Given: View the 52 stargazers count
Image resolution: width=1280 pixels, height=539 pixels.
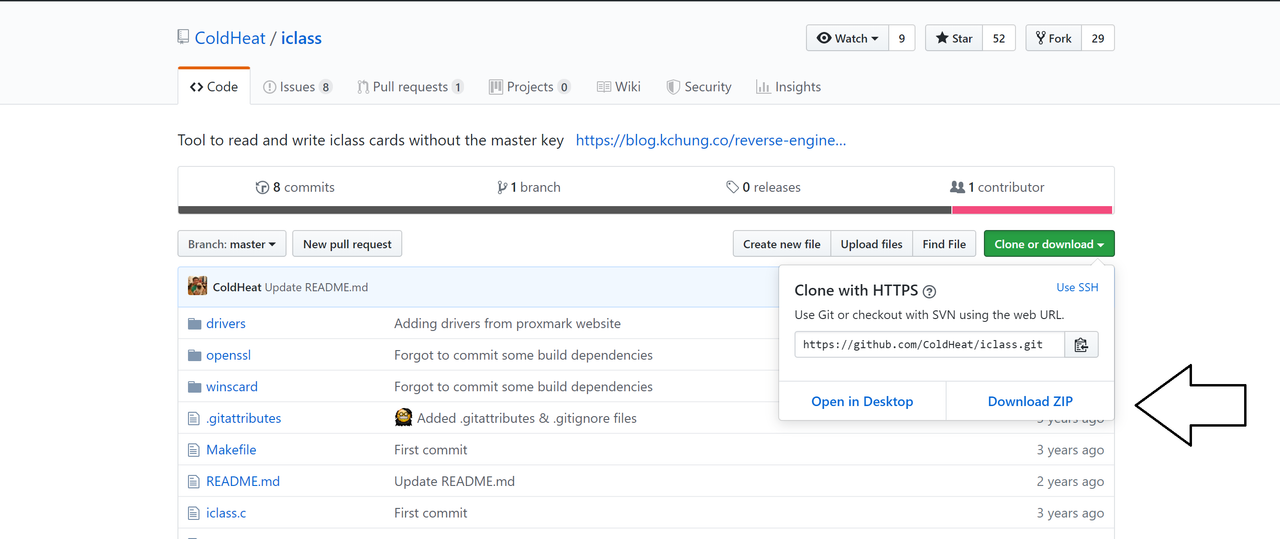Looking at the screenshot, I should (999, 38).
